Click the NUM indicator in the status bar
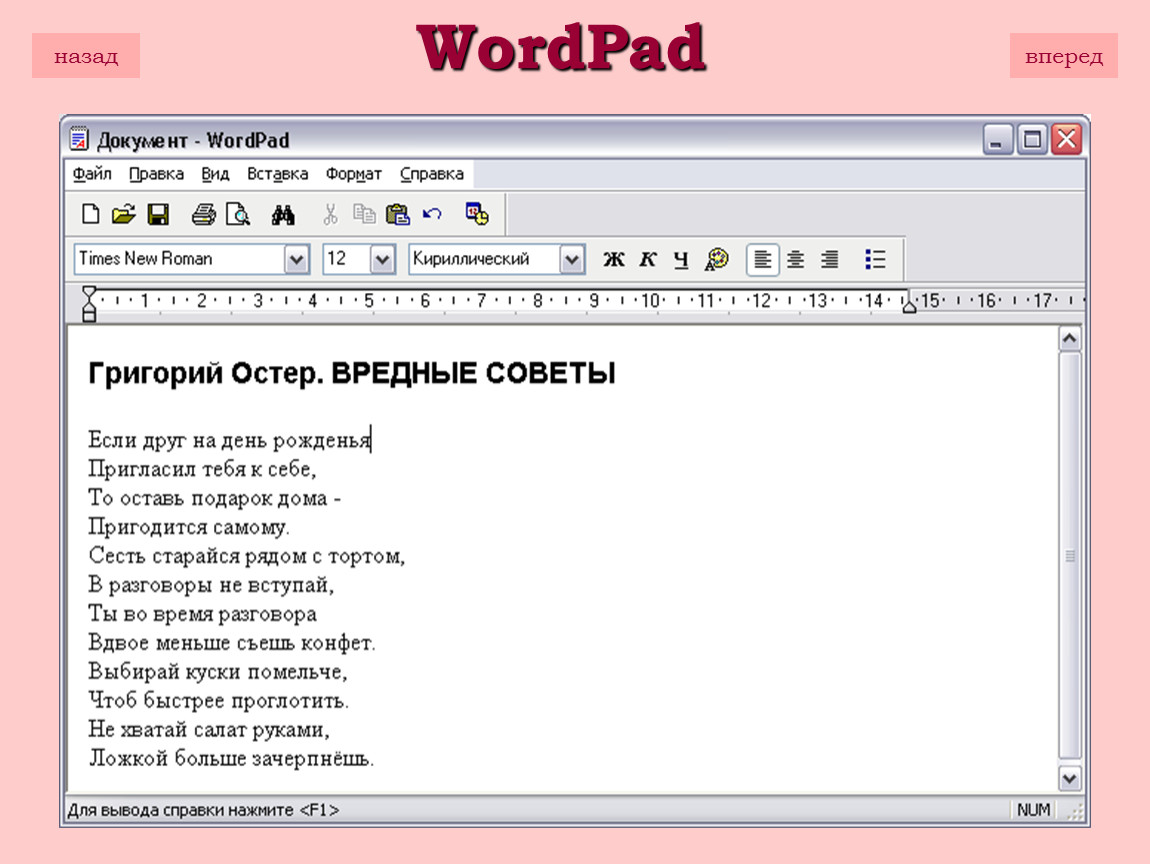Screen dimensions: 1150x864 (1033, 810)
